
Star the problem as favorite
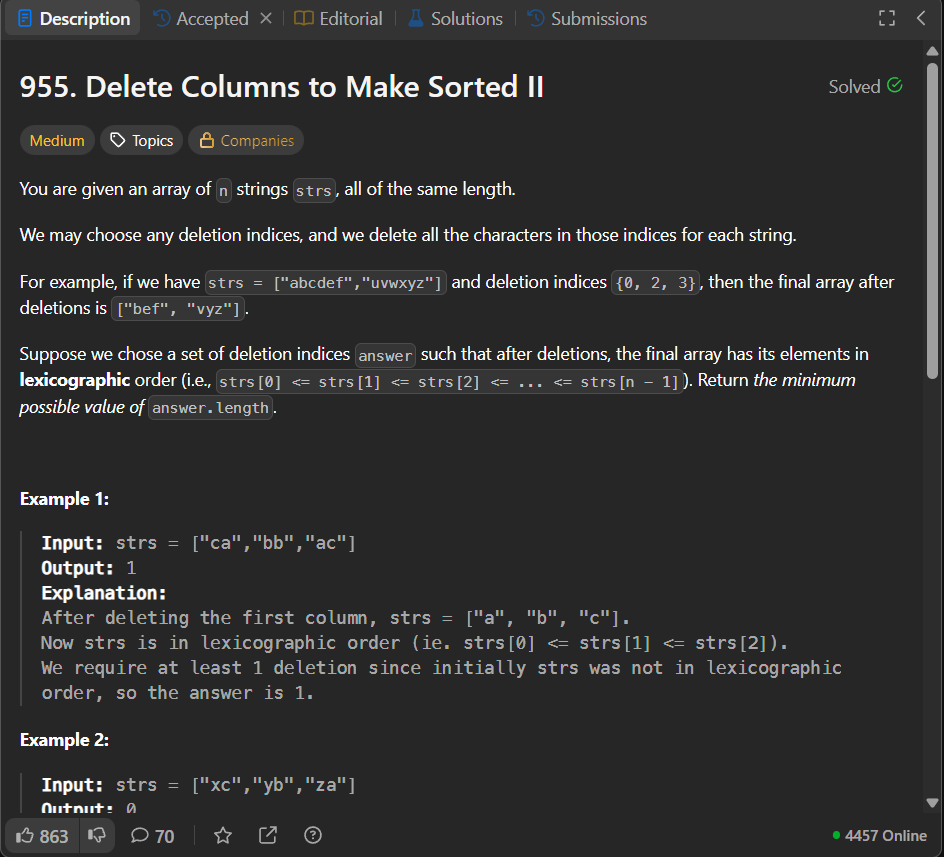(222, 835)
